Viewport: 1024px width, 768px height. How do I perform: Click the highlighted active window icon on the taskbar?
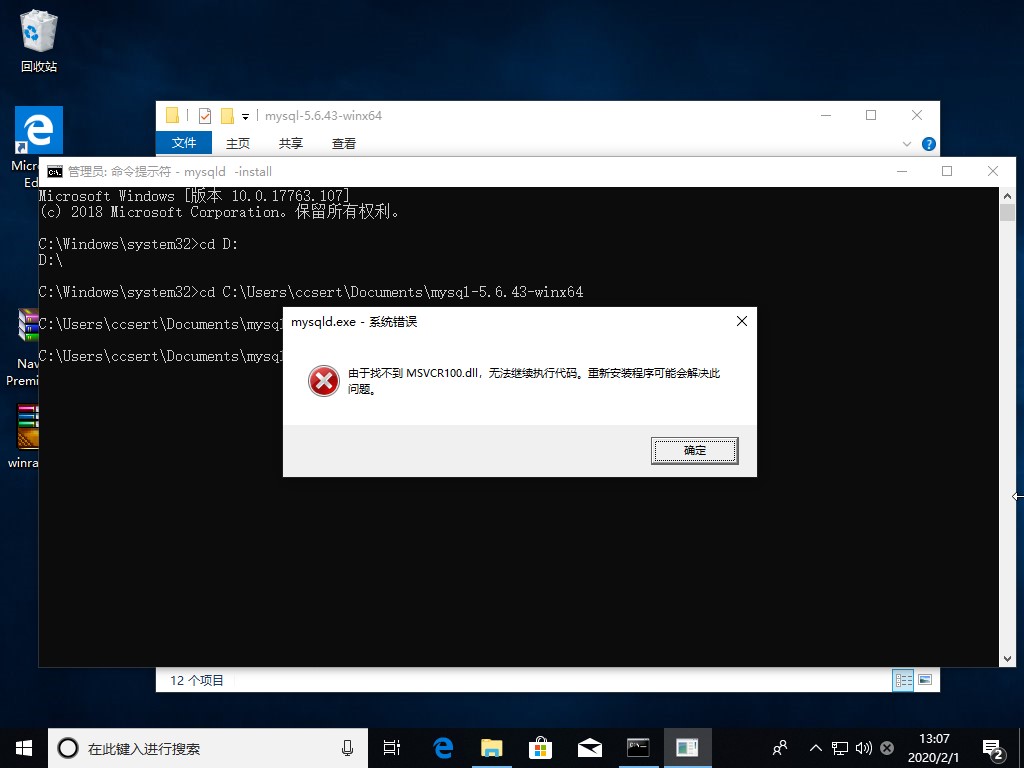[687, 748]
